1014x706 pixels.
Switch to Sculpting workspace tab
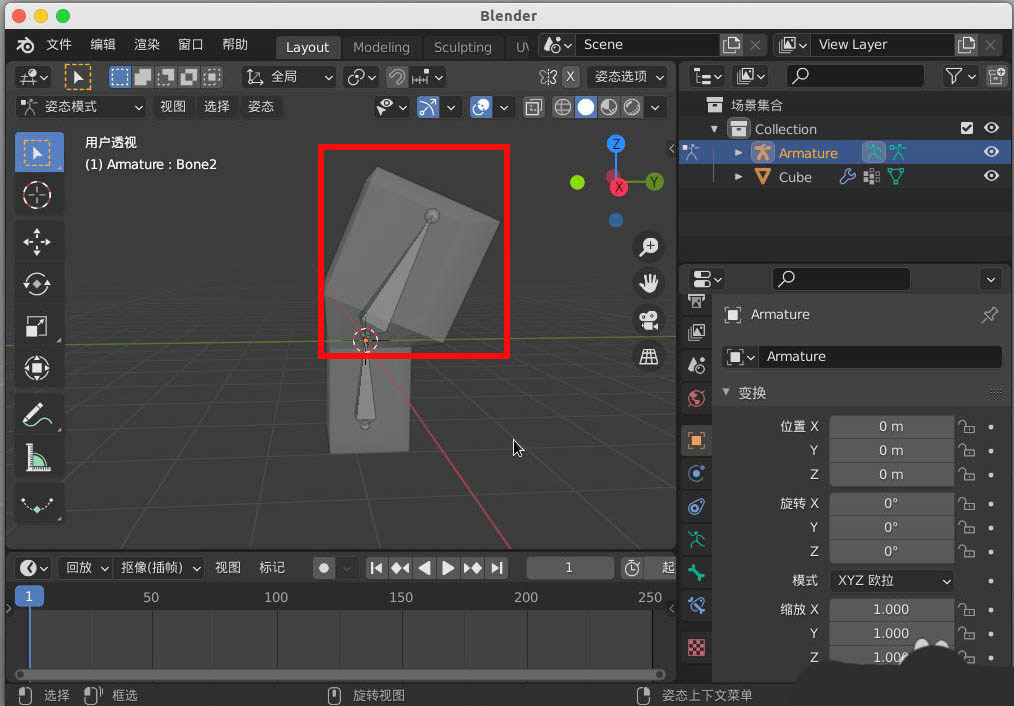click(462, 47)
